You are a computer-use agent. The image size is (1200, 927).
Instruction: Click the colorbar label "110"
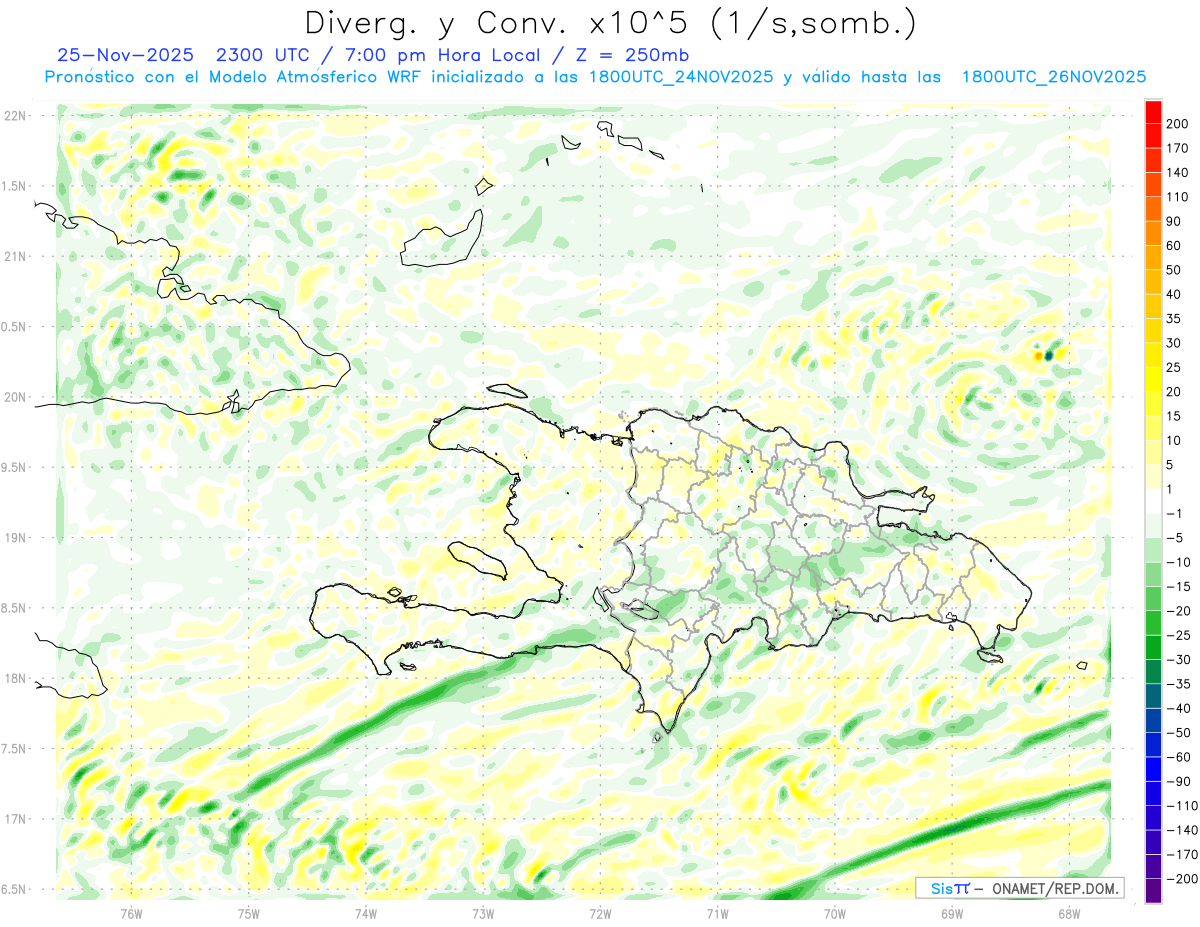click(1178, 197)
